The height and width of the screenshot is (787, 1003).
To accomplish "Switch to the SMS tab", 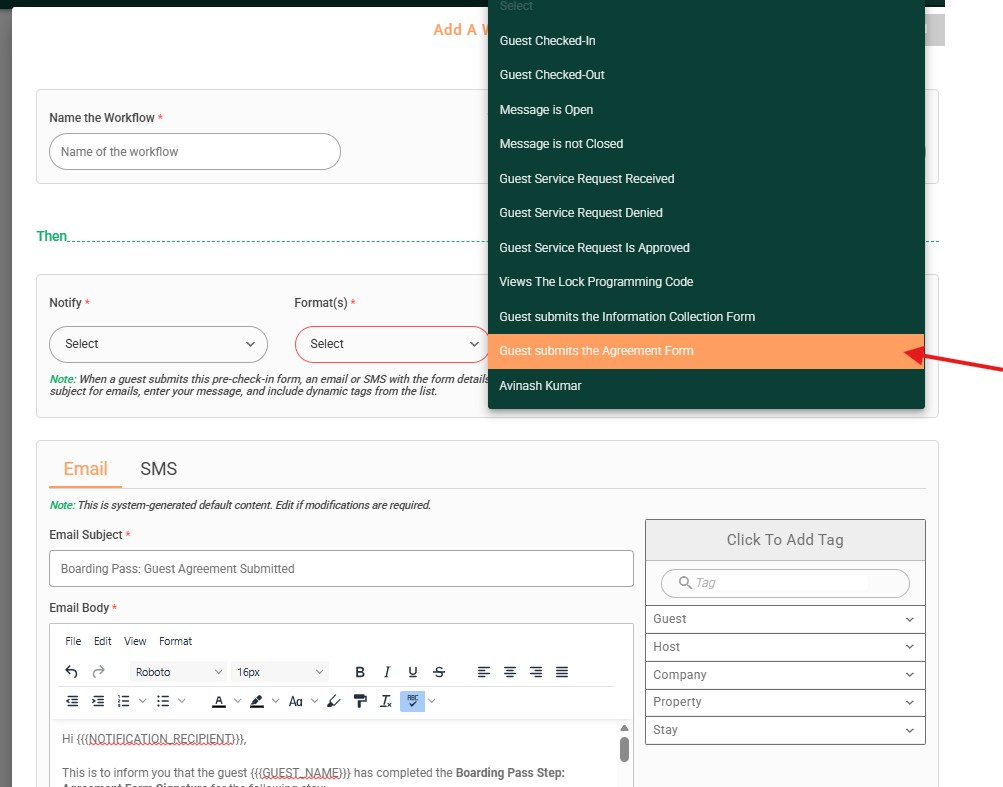I will coord(159,469).
